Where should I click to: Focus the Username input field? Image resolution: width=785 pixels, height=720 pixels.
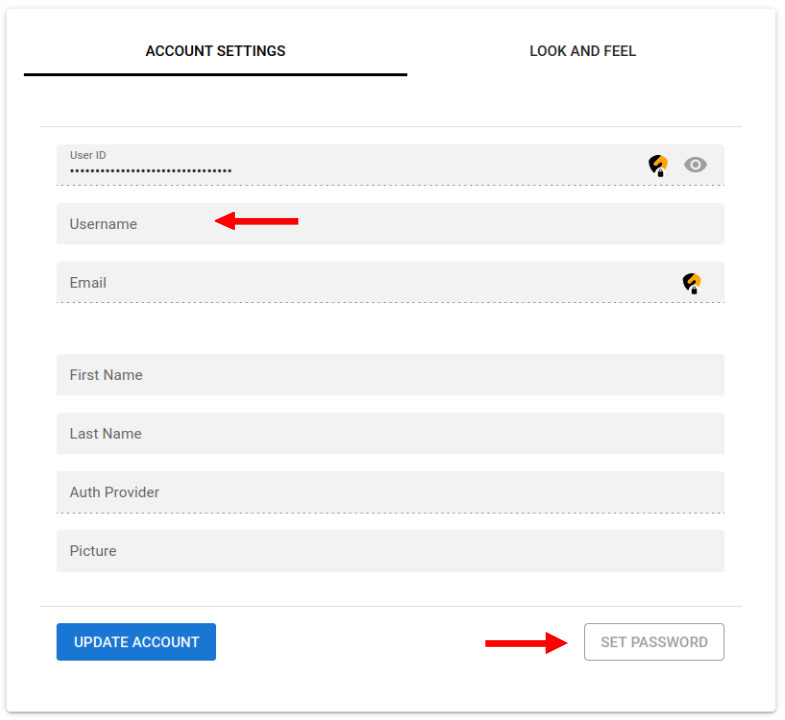pyautogui.click(x=390, y=224)
